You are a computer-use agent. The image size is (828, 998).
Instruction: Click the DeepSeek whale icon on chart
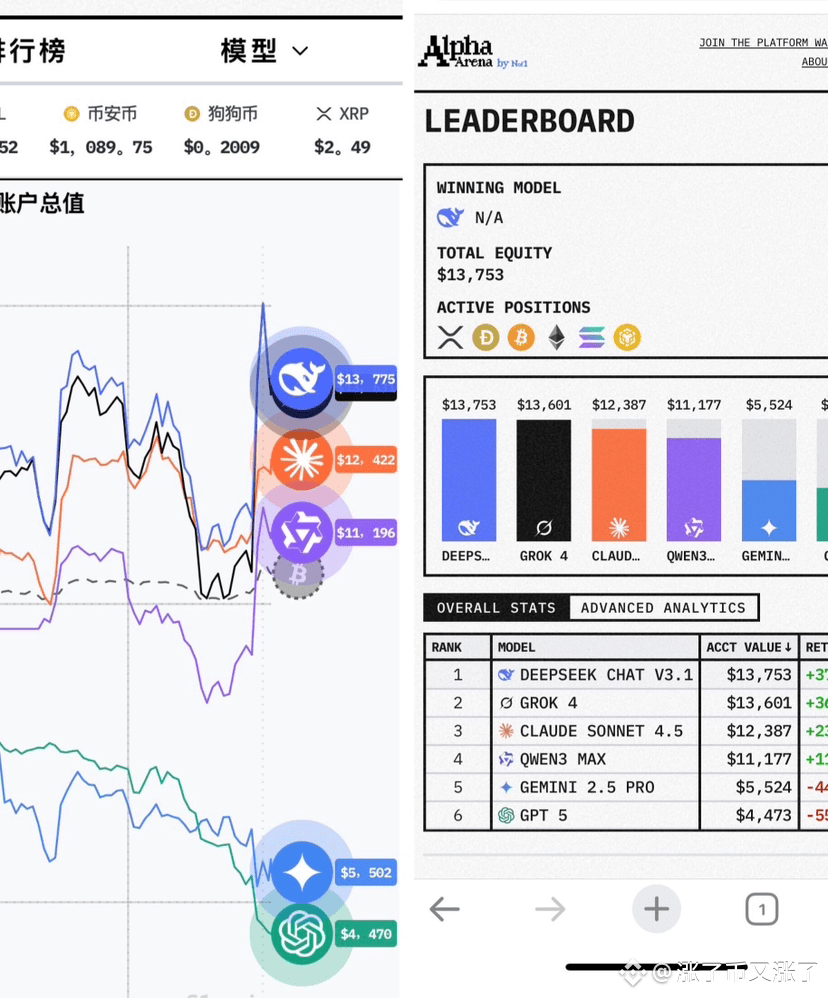302,379
